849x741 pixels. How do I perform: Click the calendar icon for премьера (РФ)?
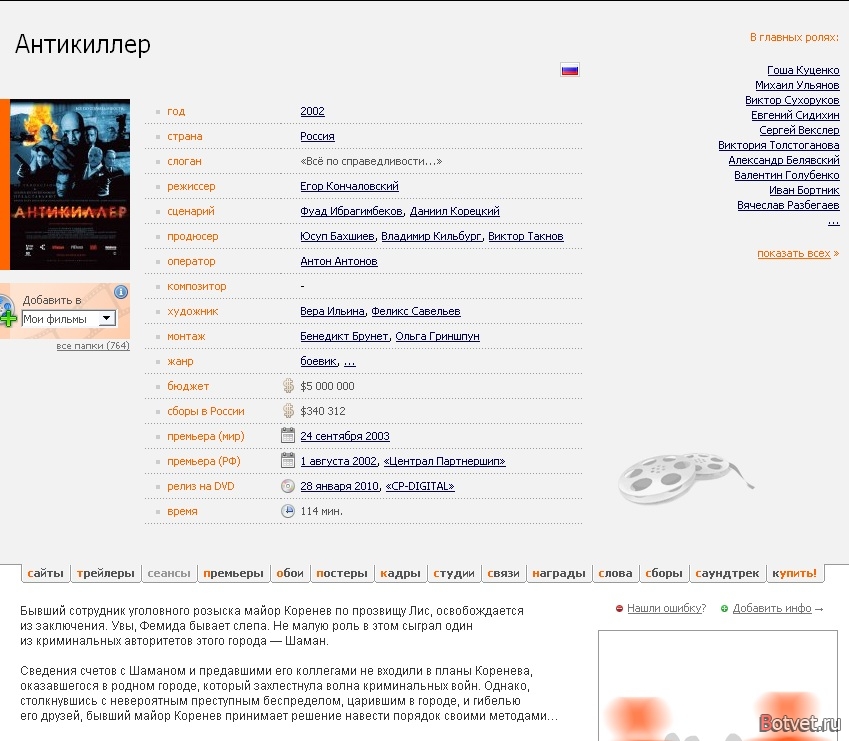pos(288,461)
